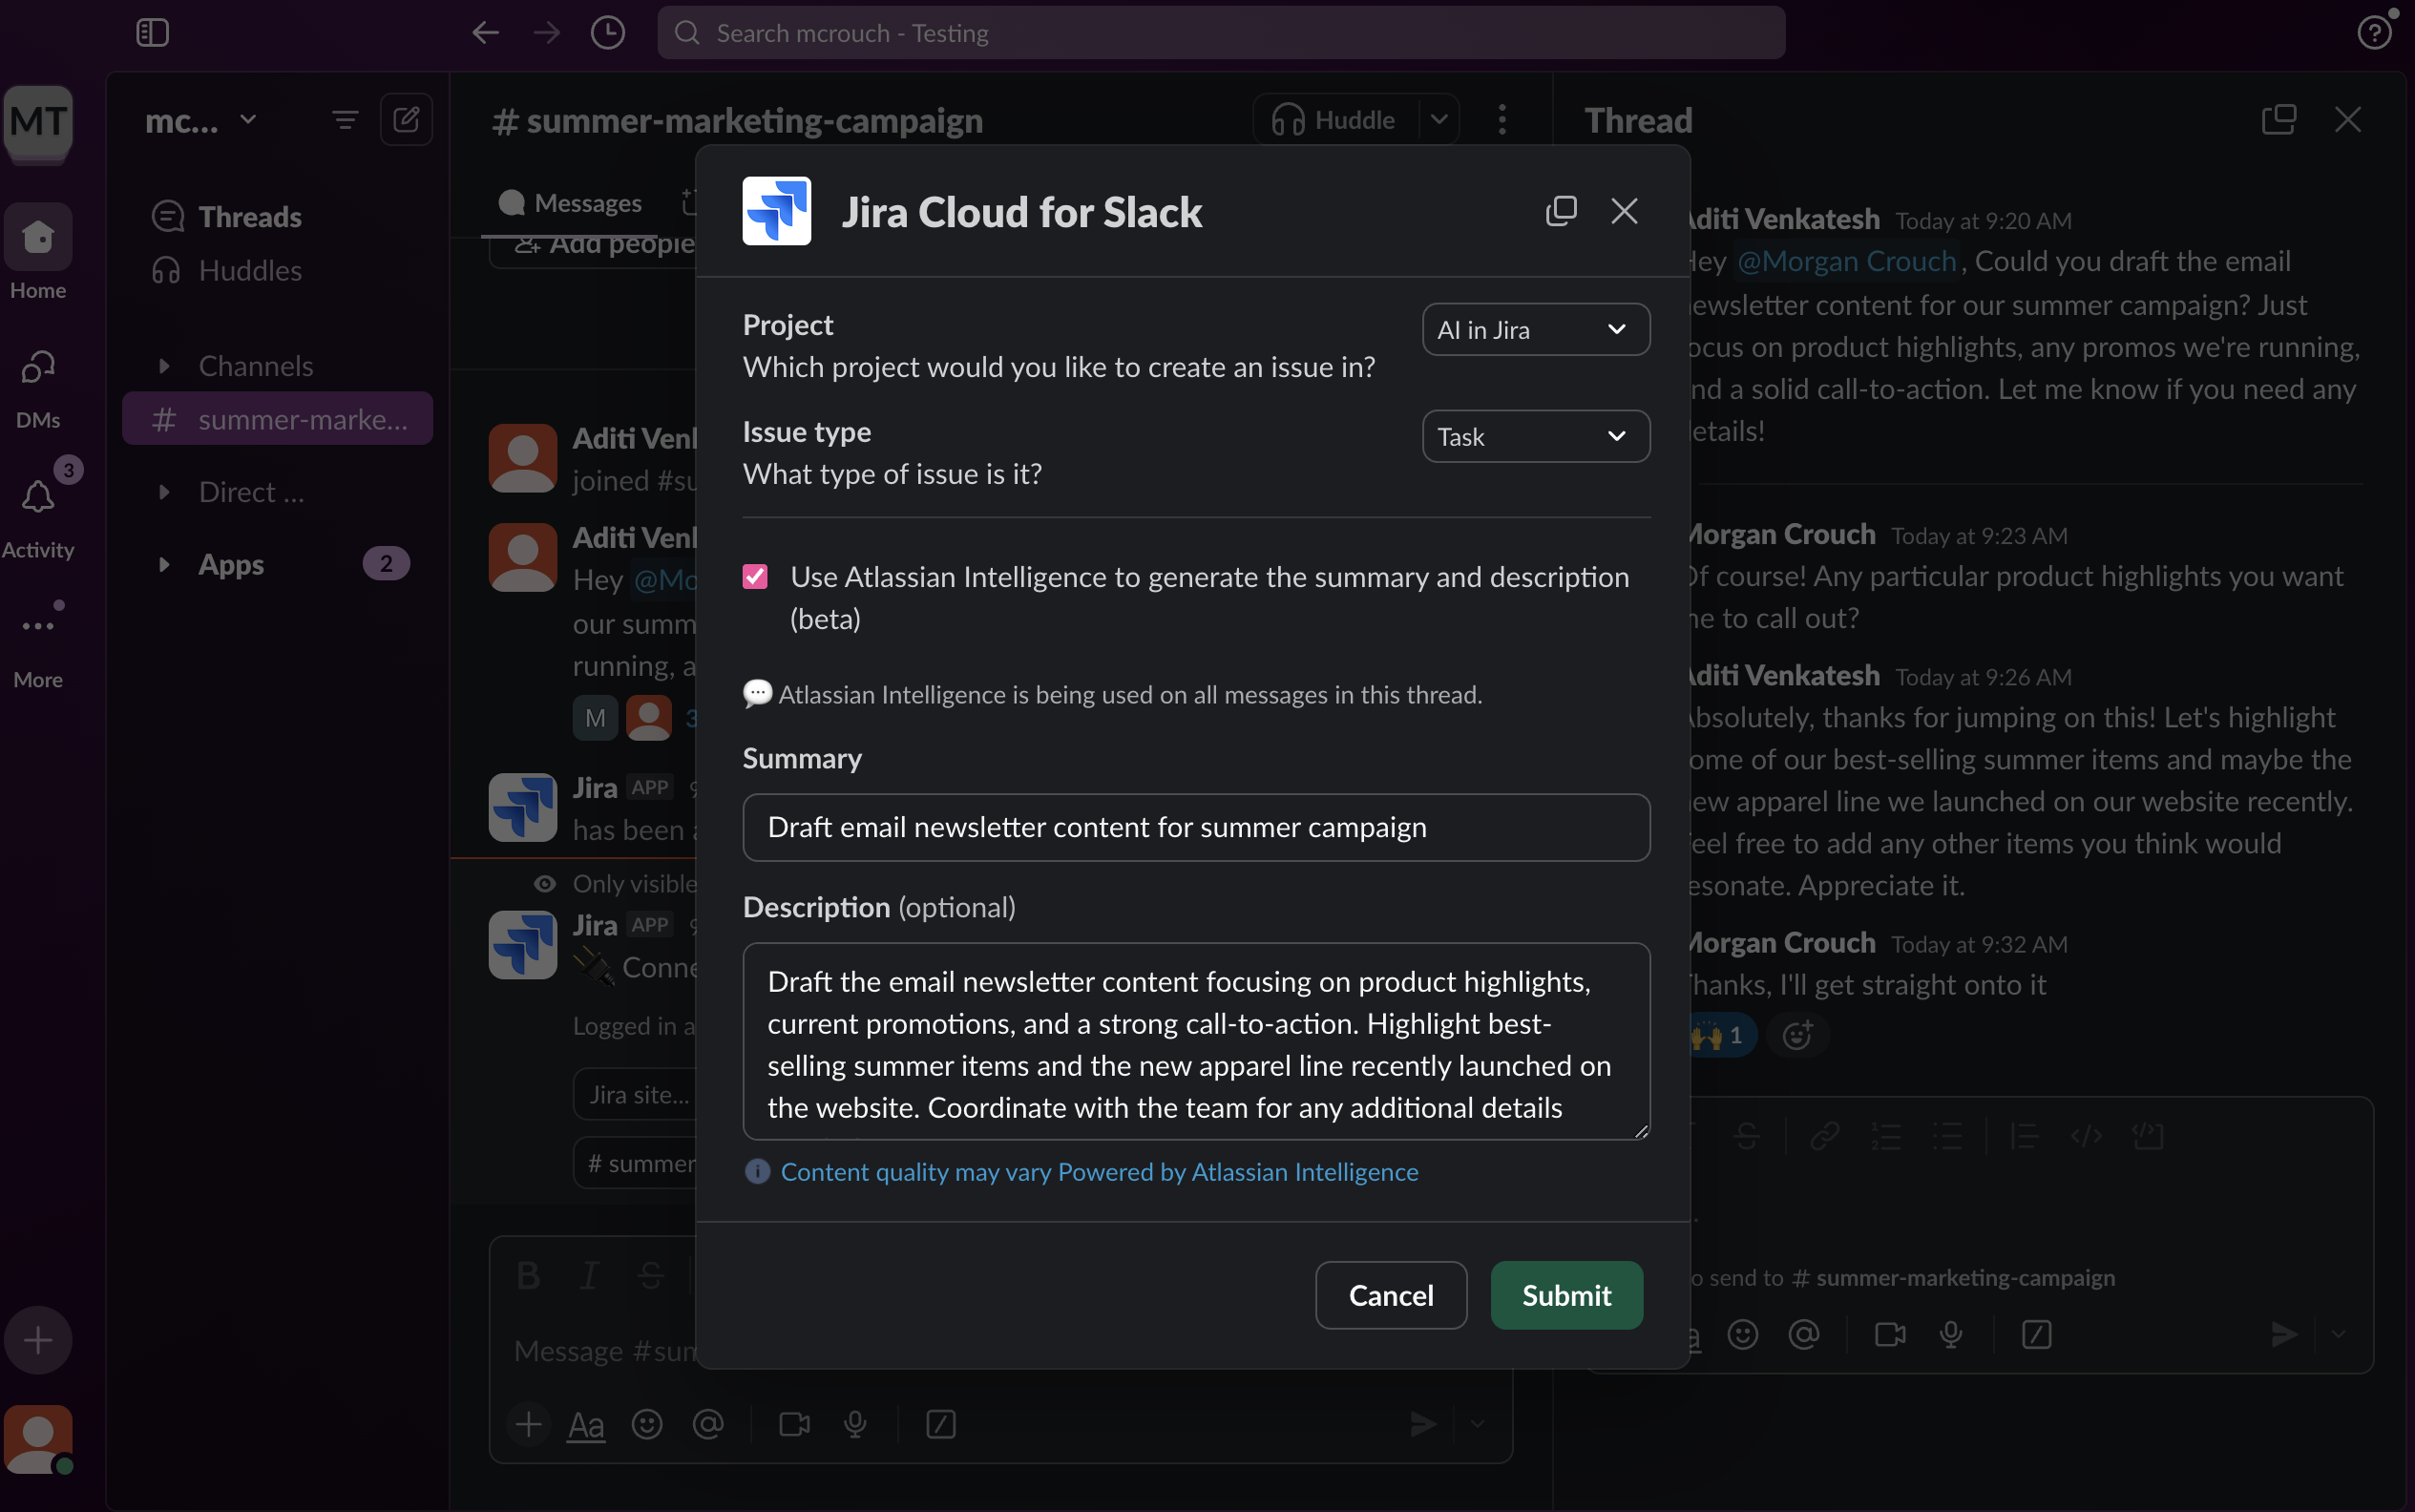Click the history clock icon
2415x1512 pixels.
[608, 33]
